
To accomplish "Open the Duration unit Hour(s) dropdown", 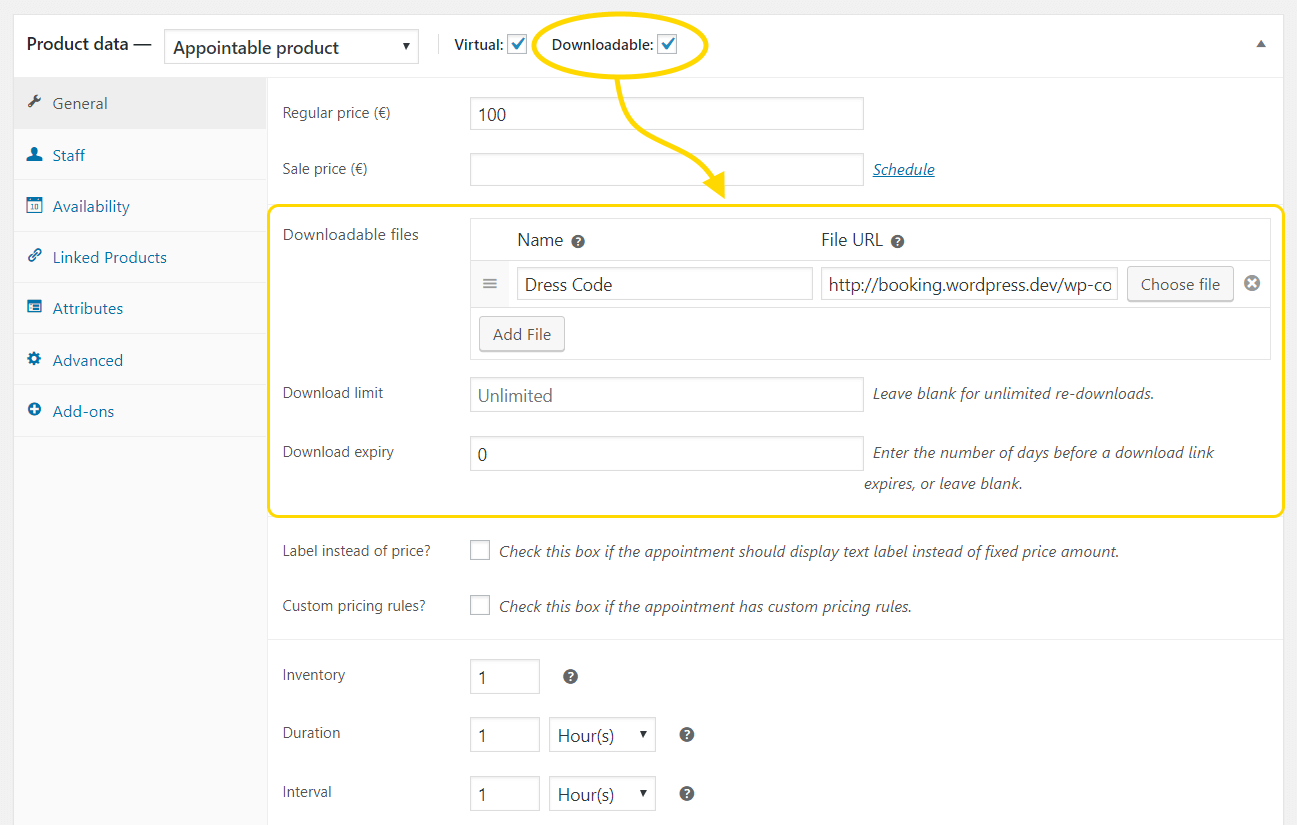I will pos(602,735).
